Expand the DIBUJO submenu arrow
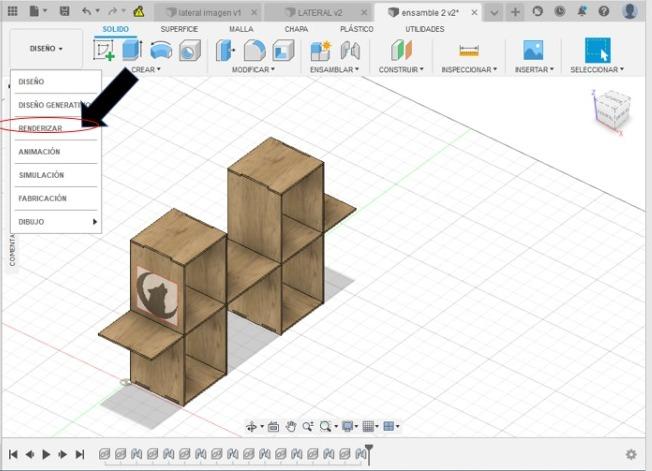The height and width of the screenshot is (471, 652). point(95,221)
